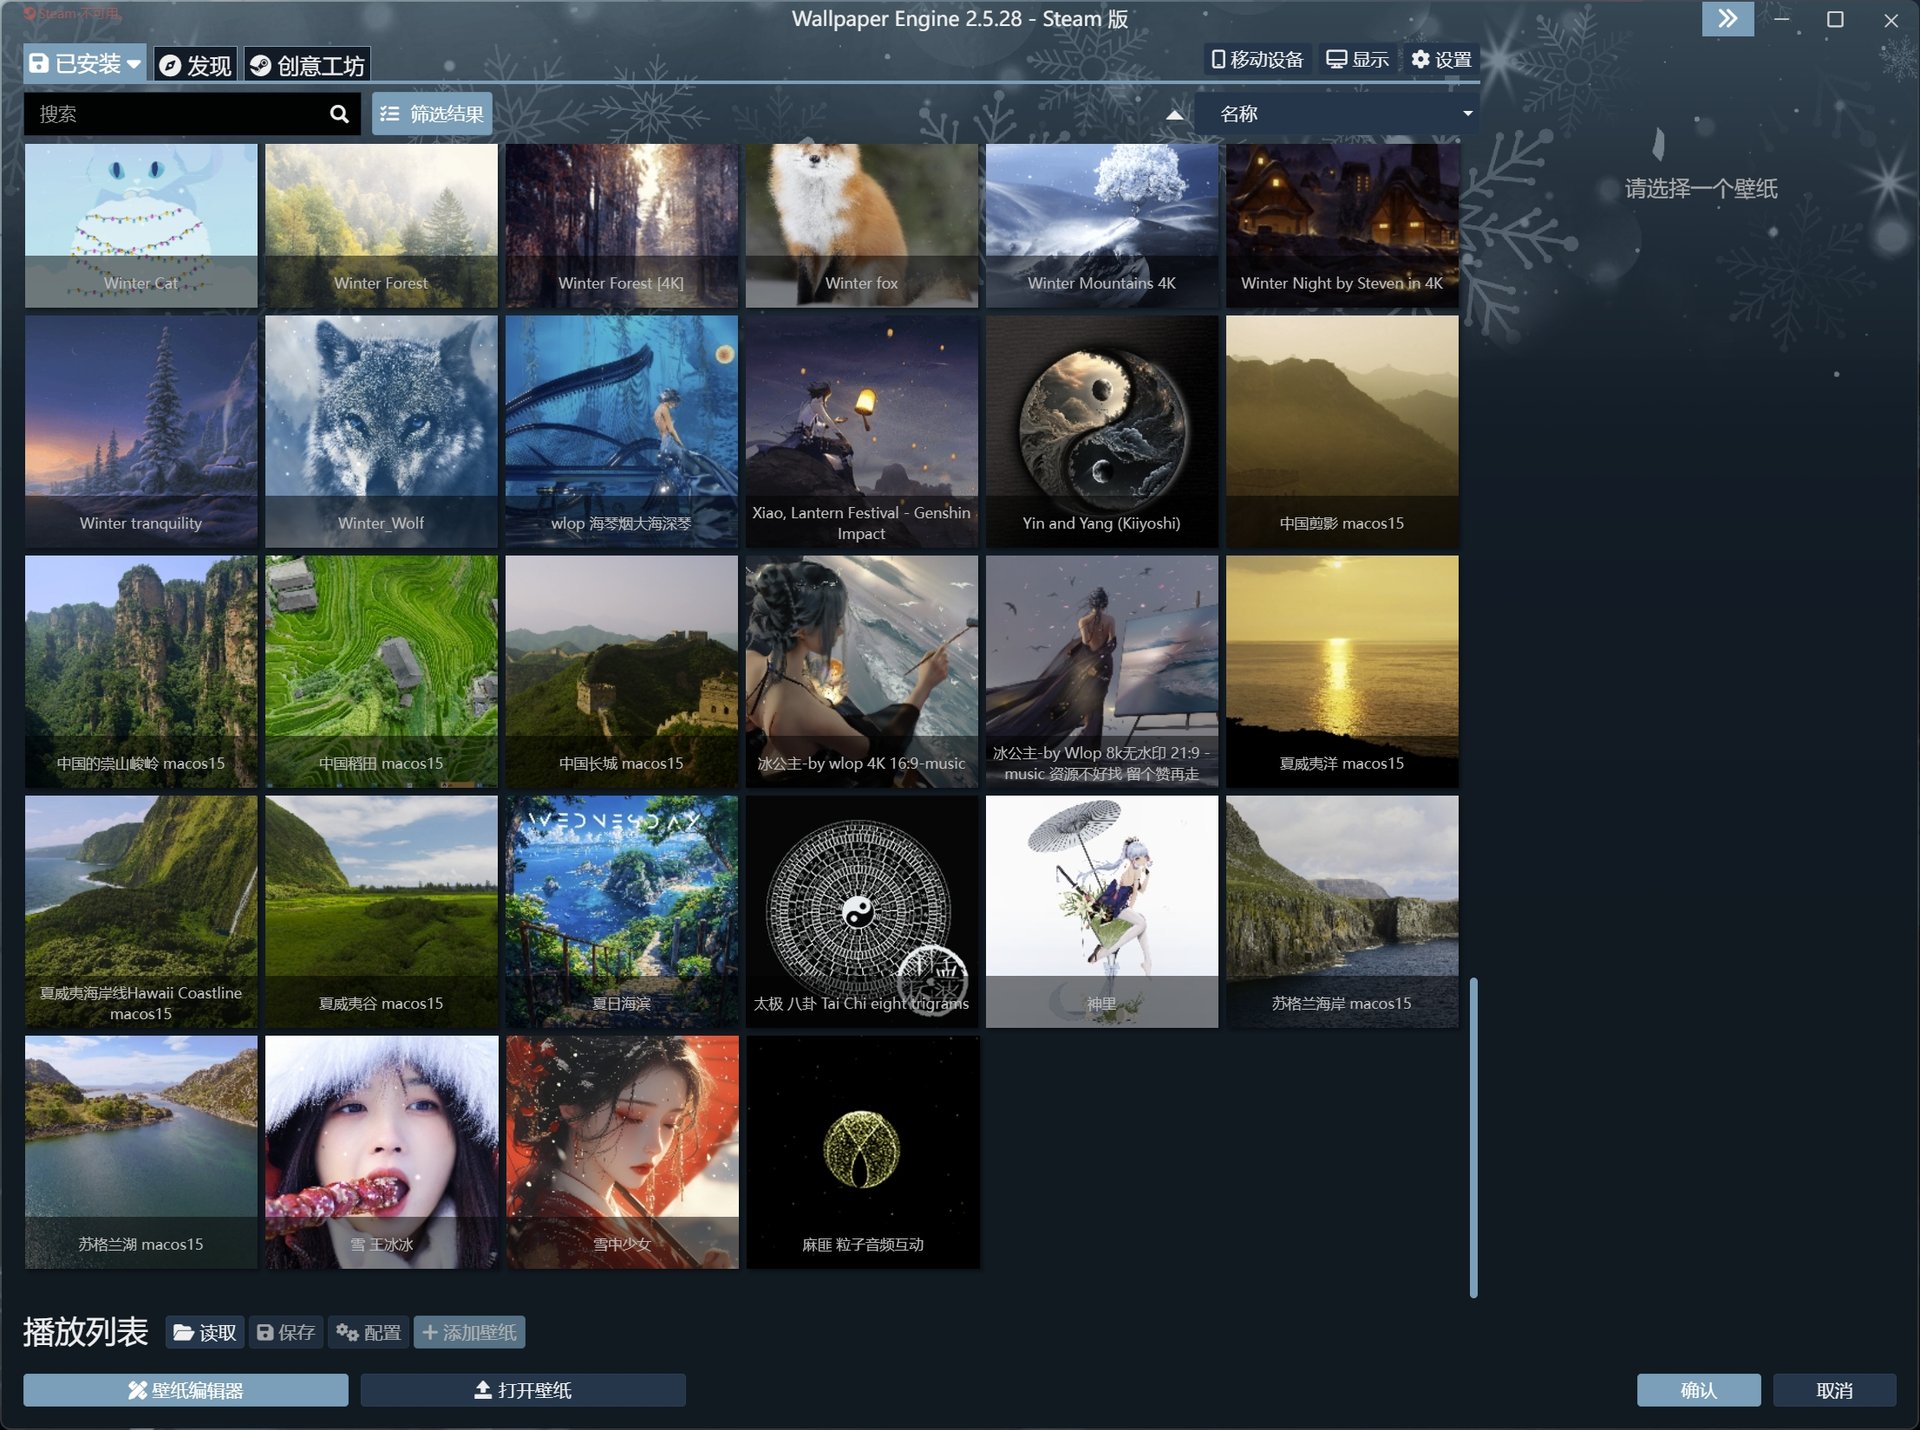Open playlist settings via the 配置 gear

(x=368, y=1332)
